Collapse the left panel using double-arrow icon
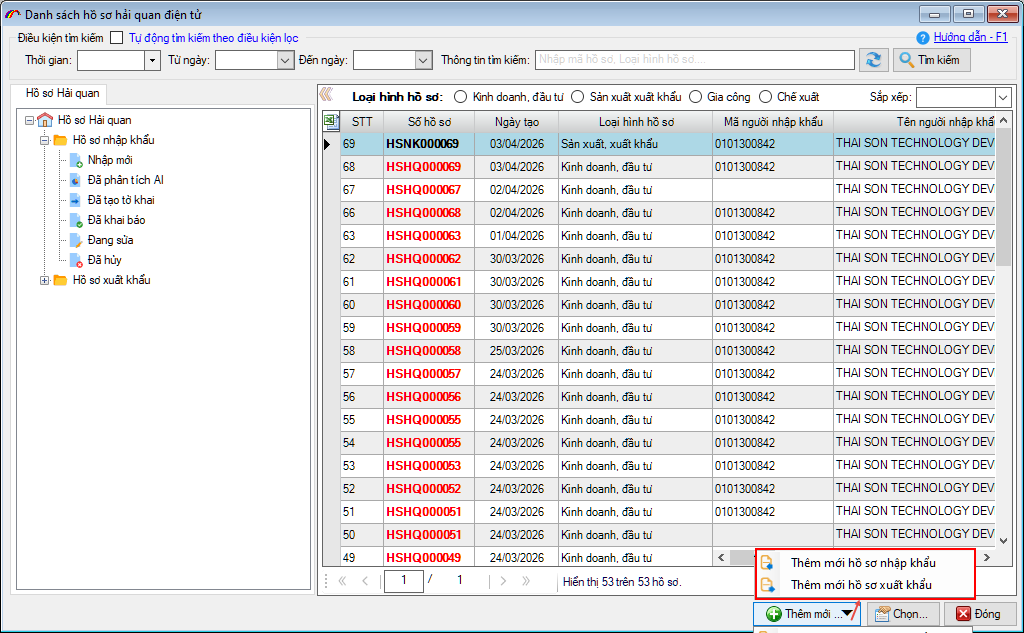 point(325,96)
